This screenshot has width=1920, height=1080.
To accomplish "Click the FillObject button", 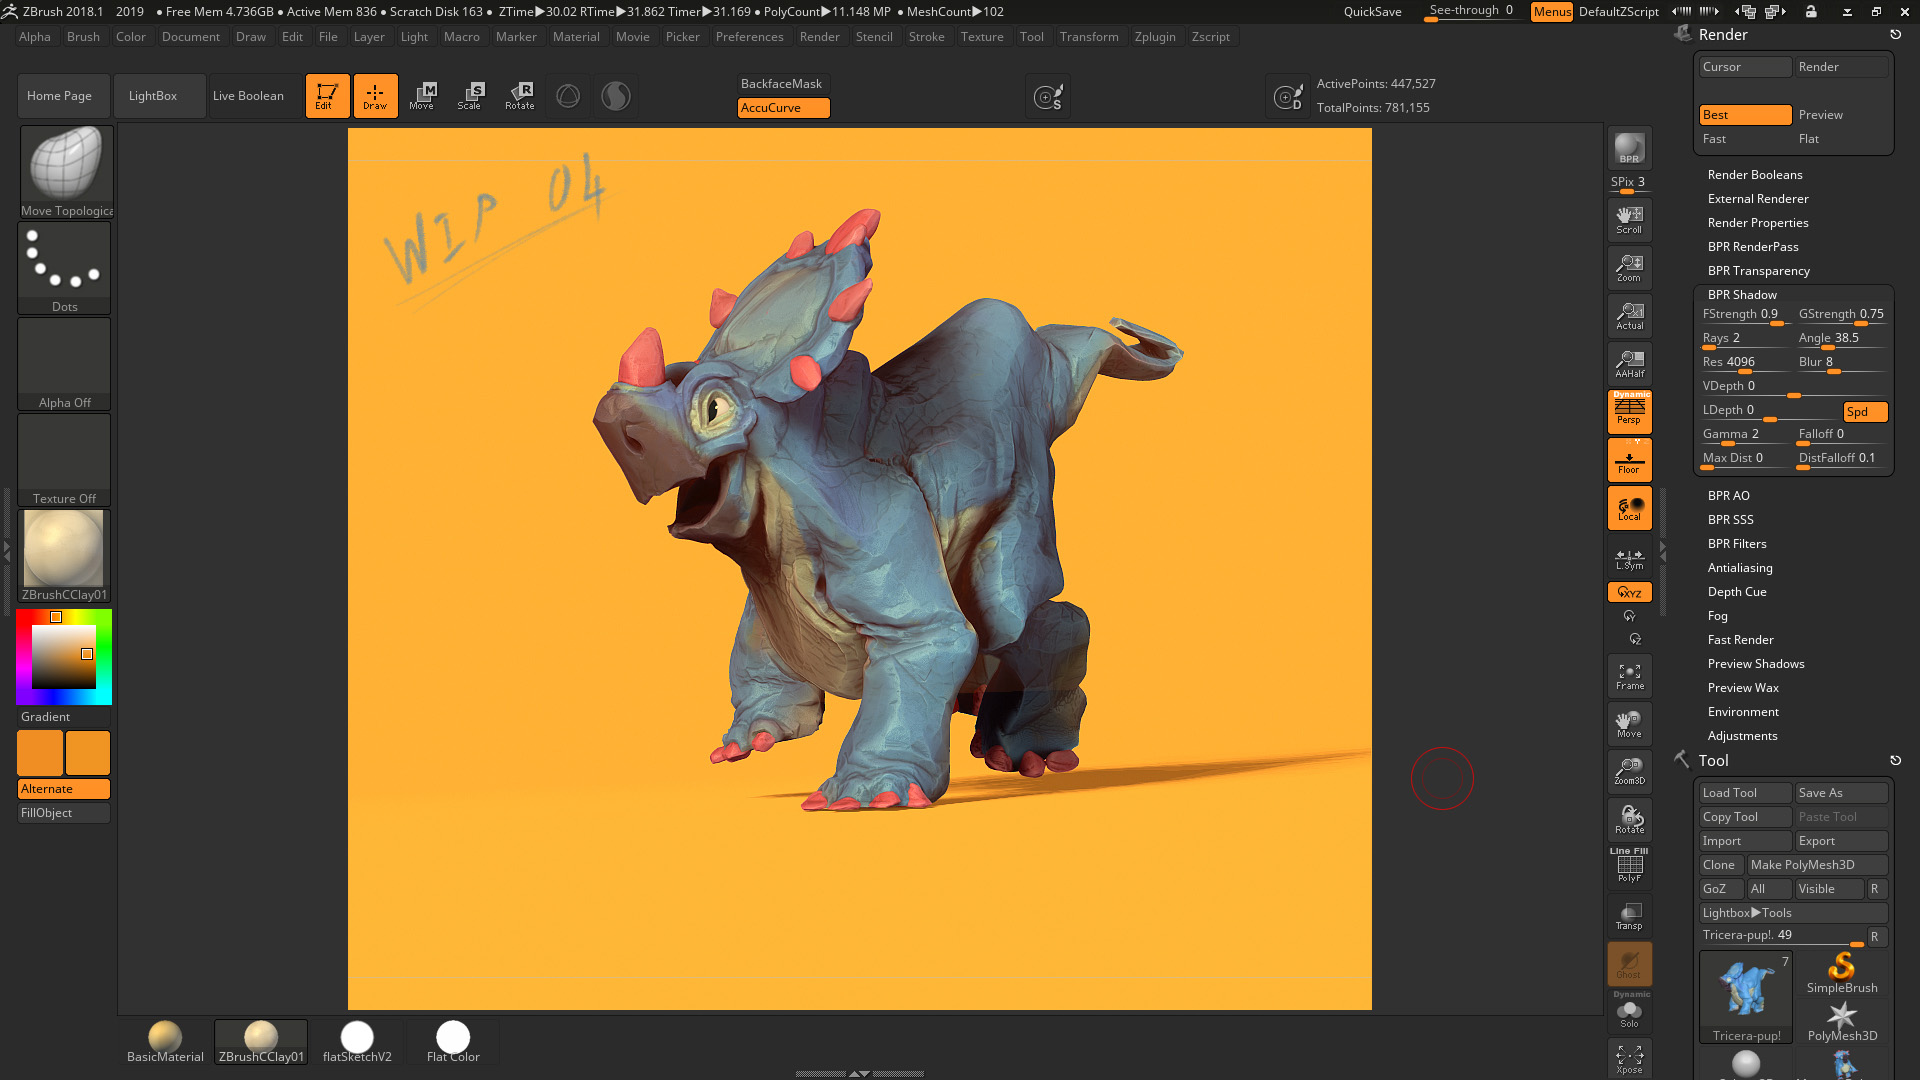I will point(64,813).
